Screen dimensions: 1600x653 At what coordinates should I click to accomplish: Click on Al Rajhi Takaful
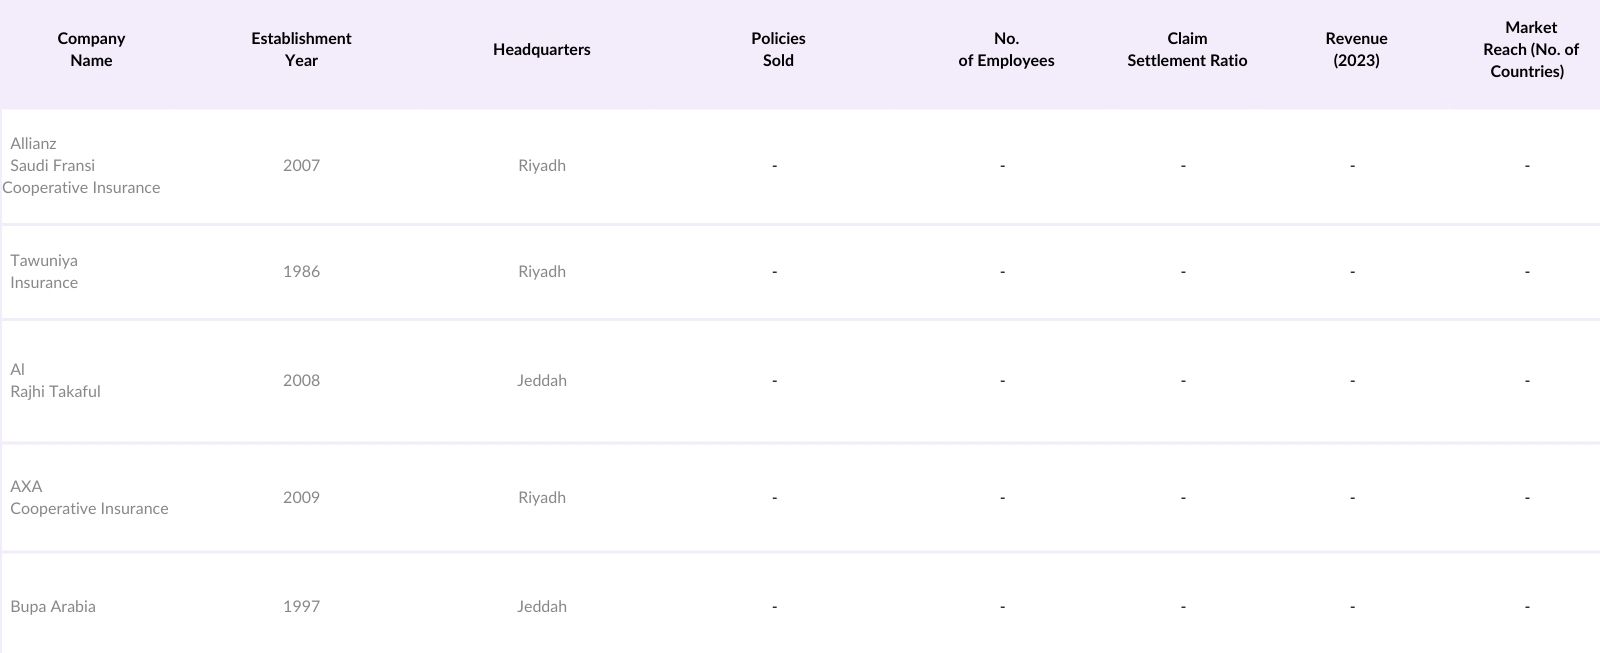(x=55, y=381)
